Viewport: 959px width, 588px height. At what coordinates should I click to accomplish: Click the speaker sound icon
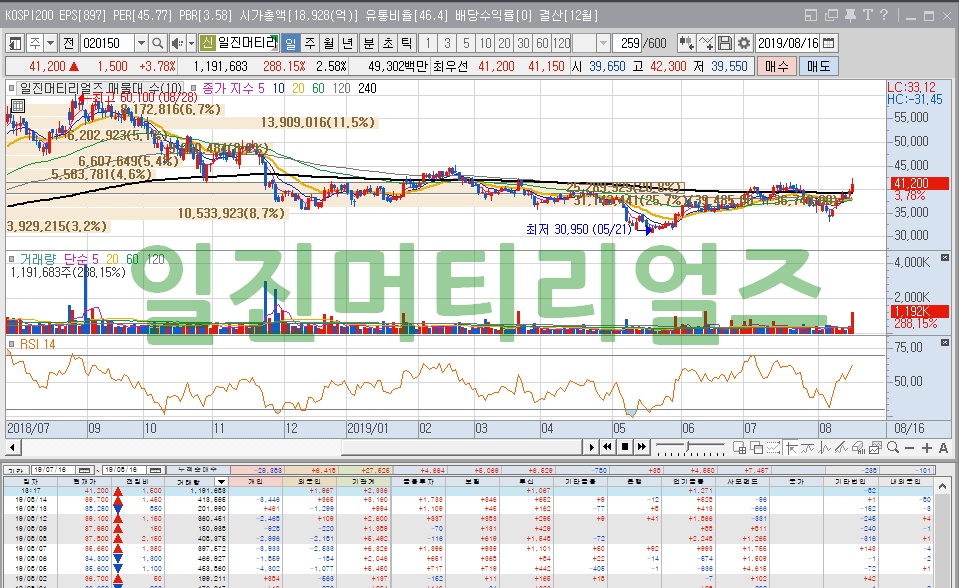[x=177, y=43]
